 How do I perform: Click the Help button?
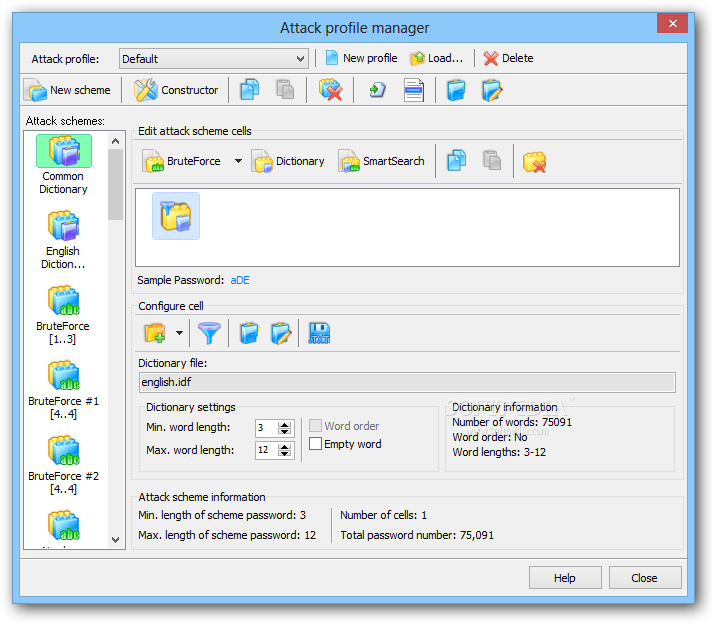[565, 578]
